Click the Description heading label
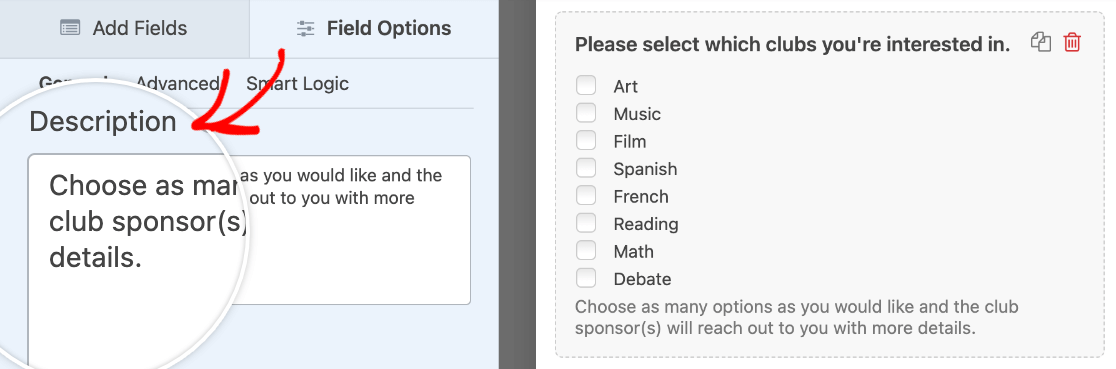Screen dimensions: 1116x369 coord(103,121)
